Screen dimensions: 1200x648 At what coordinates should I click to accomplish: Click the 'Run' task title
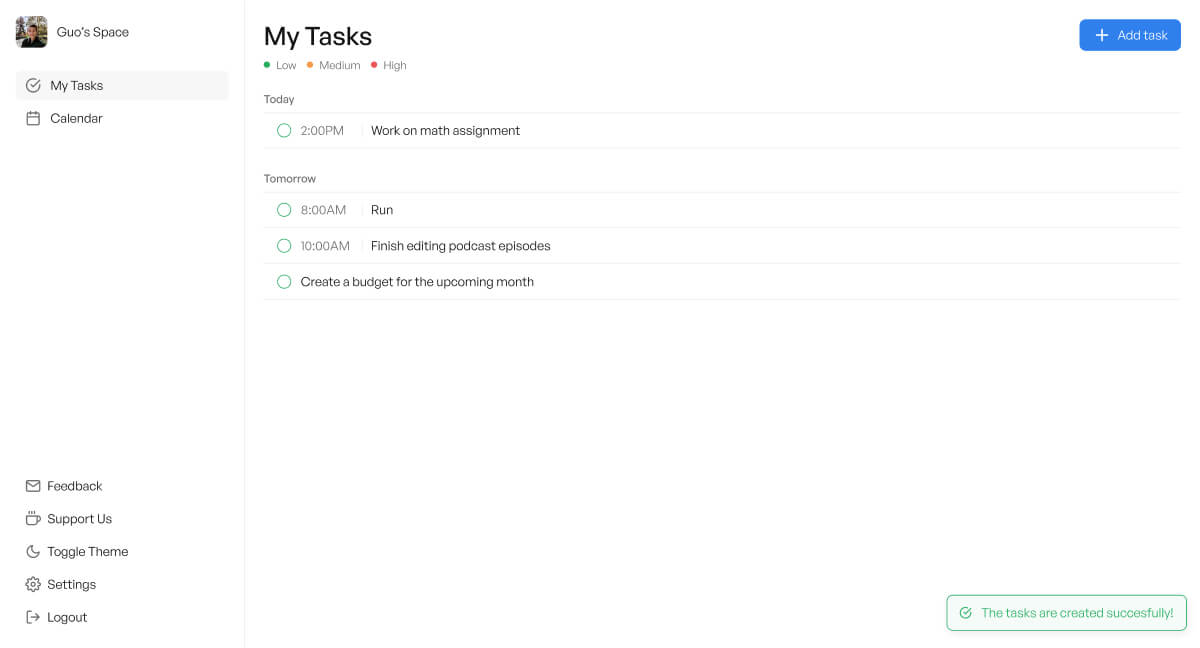point(382,210)
